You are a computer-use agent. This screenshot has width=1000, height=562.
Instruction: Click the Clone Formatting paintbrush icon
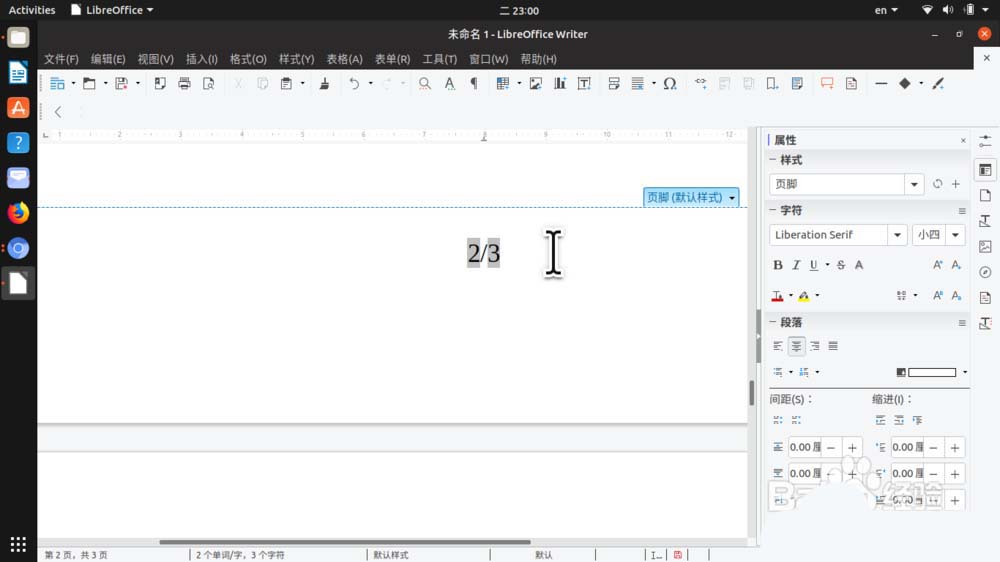coord(324,84)
